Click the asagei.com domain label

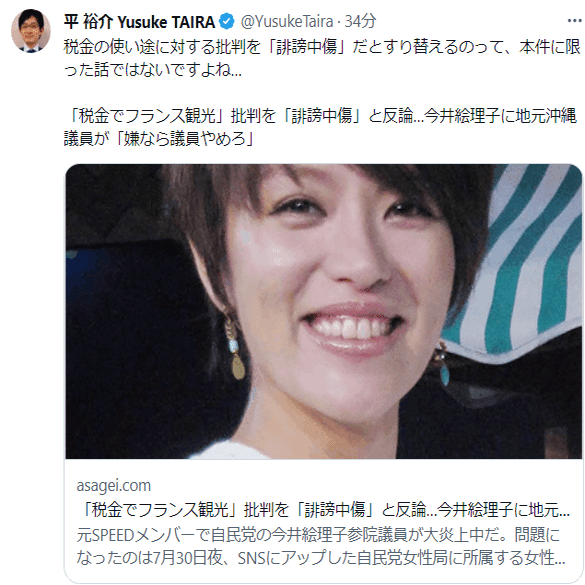pos(114,485)
